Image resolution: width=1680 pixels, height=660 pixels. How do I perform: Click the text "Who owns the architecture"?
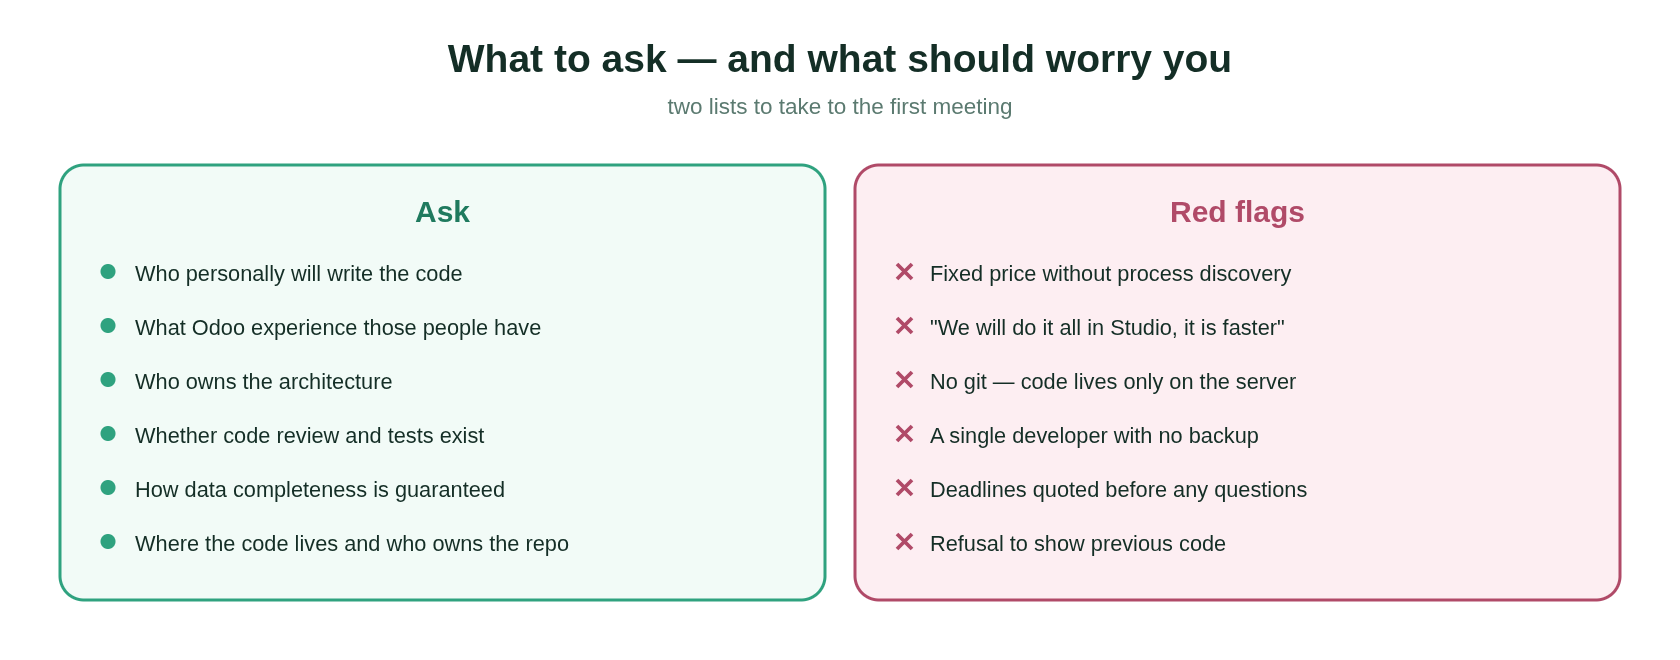tap(264, 382)
